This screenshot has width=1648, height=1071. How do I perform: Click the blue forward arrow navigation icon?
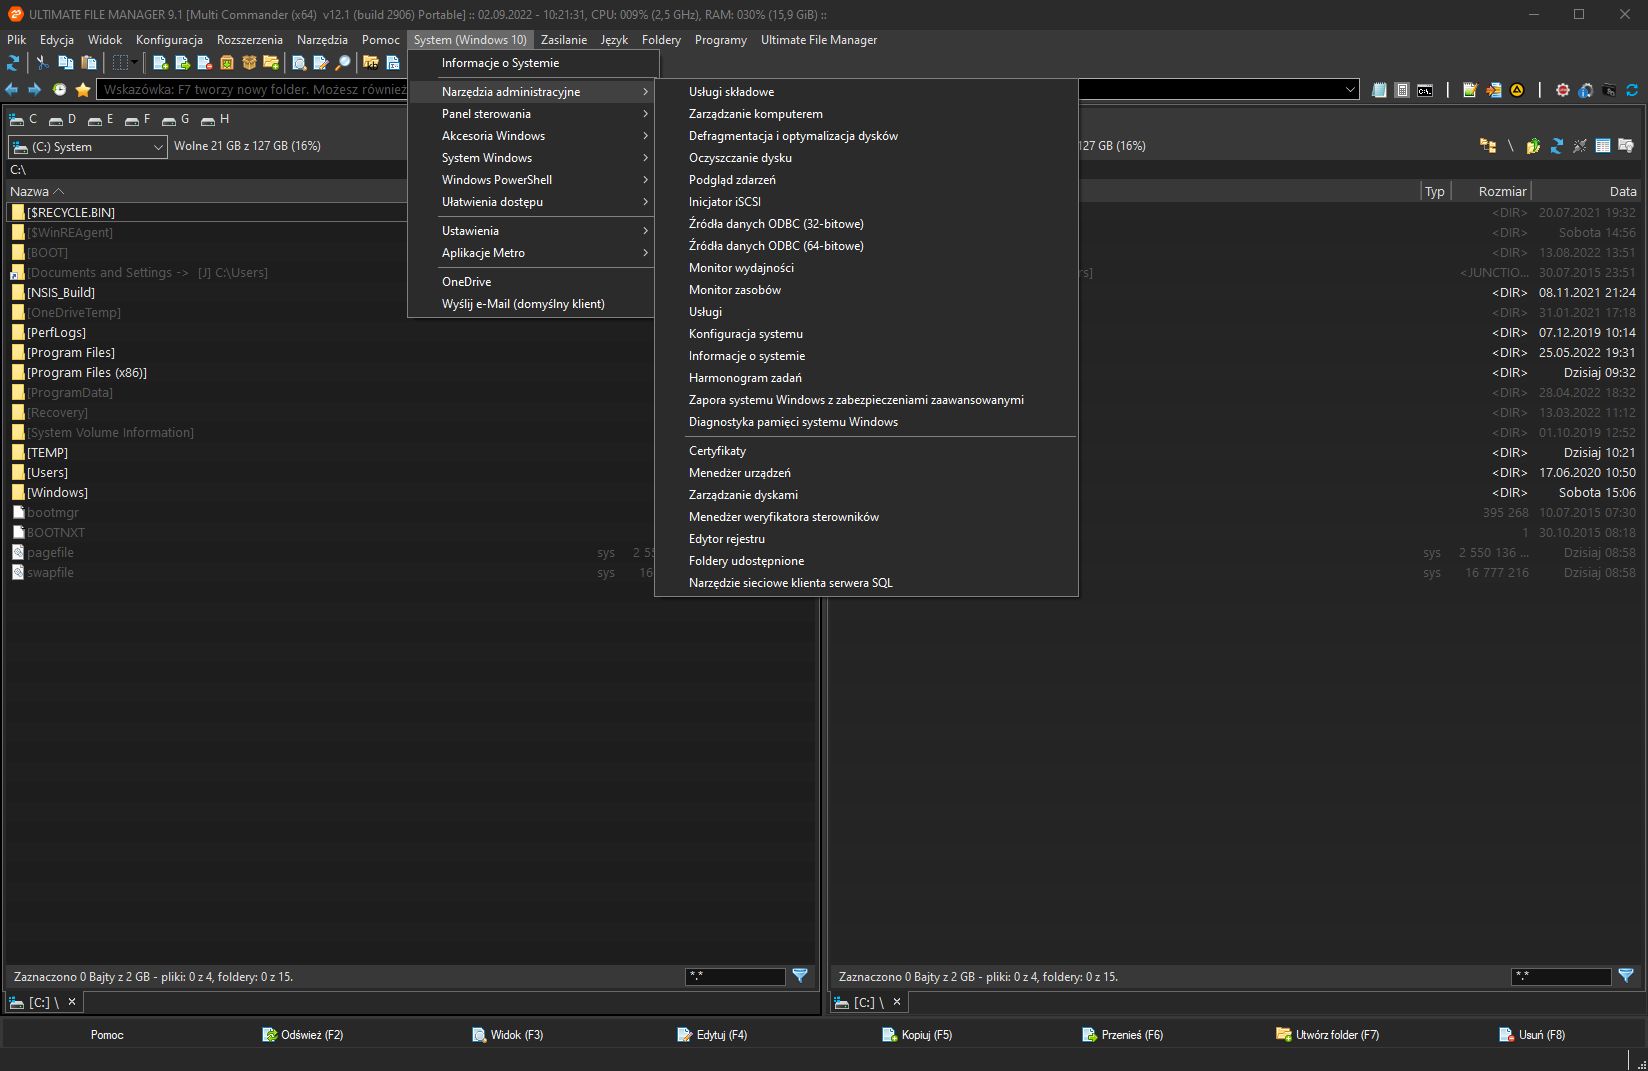pos(35,89)
